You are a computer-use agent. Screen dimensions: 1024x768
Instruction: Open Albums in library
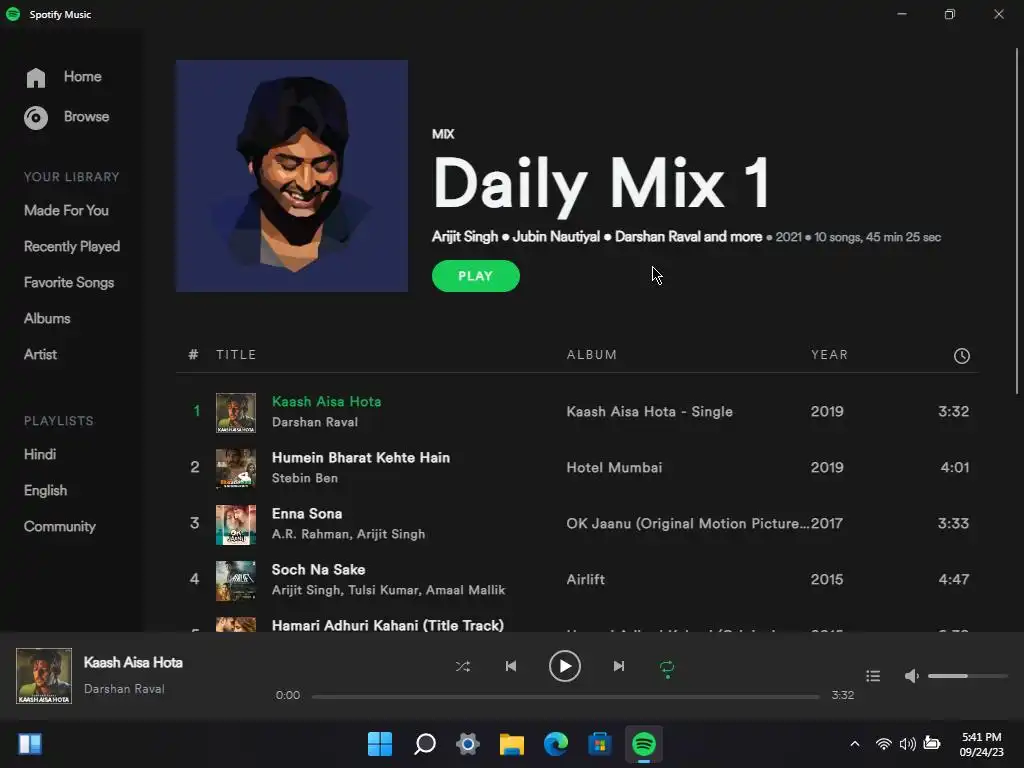(47, 318)
